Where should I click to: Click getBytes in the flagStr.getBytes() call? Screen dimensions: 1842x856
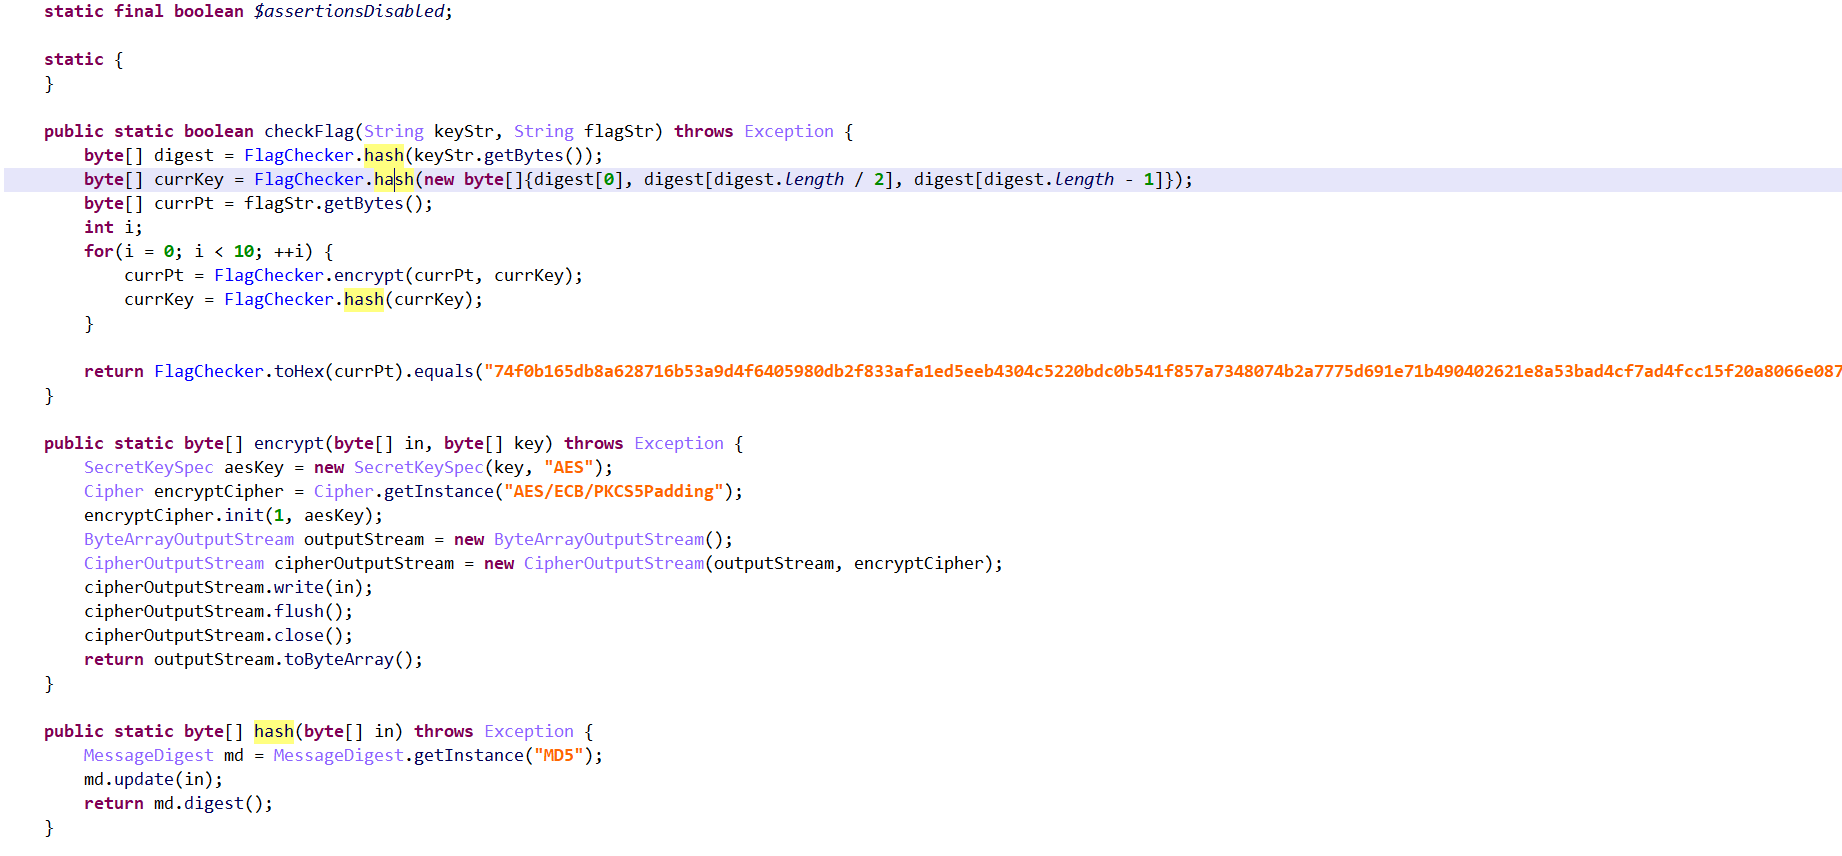tap(363, 203)
